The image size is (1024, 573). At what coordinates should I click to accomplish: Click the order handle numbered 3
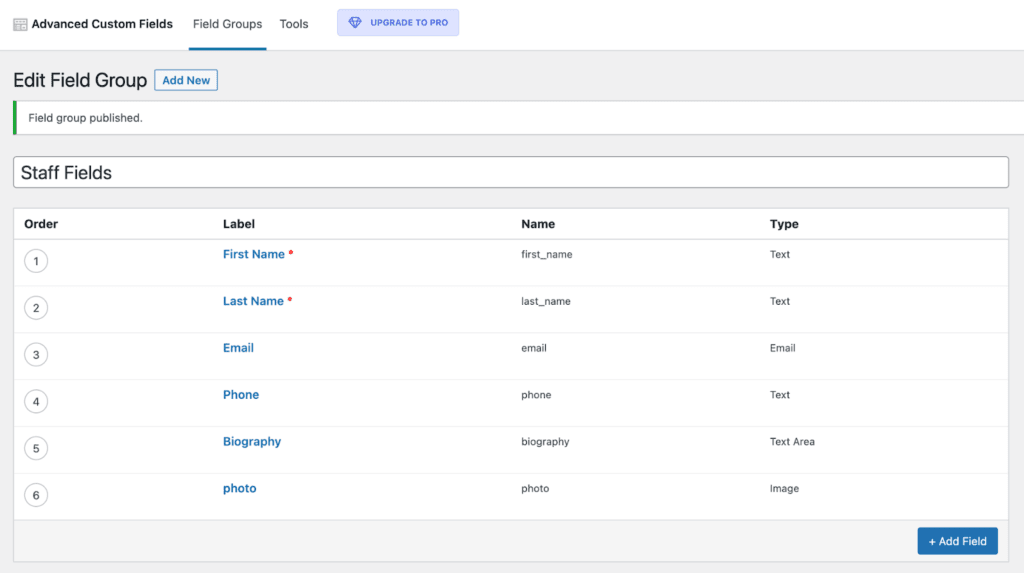click(36, 355)
